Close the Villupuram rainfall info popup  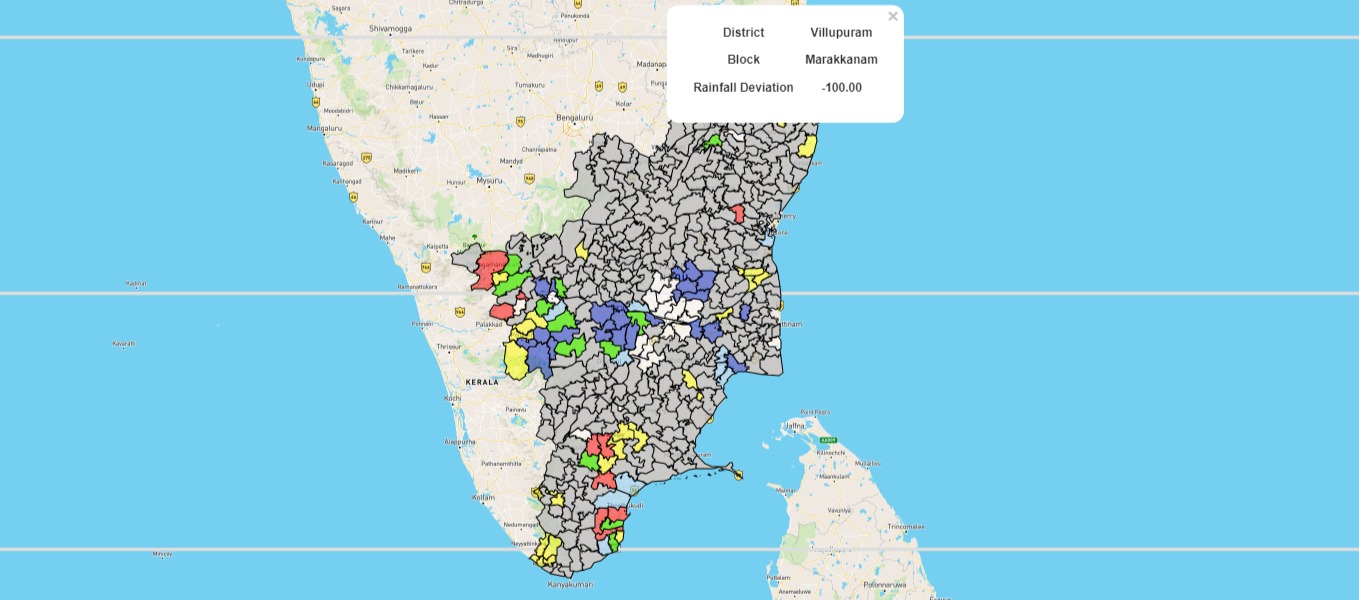tap(893, 16)
